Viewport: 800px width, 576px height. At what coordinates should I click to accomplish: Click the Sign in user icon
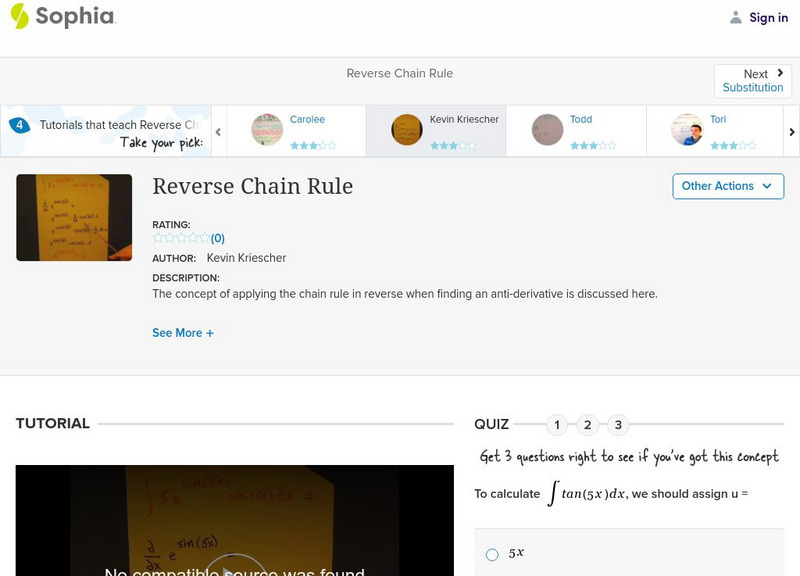tap(736, 17)
